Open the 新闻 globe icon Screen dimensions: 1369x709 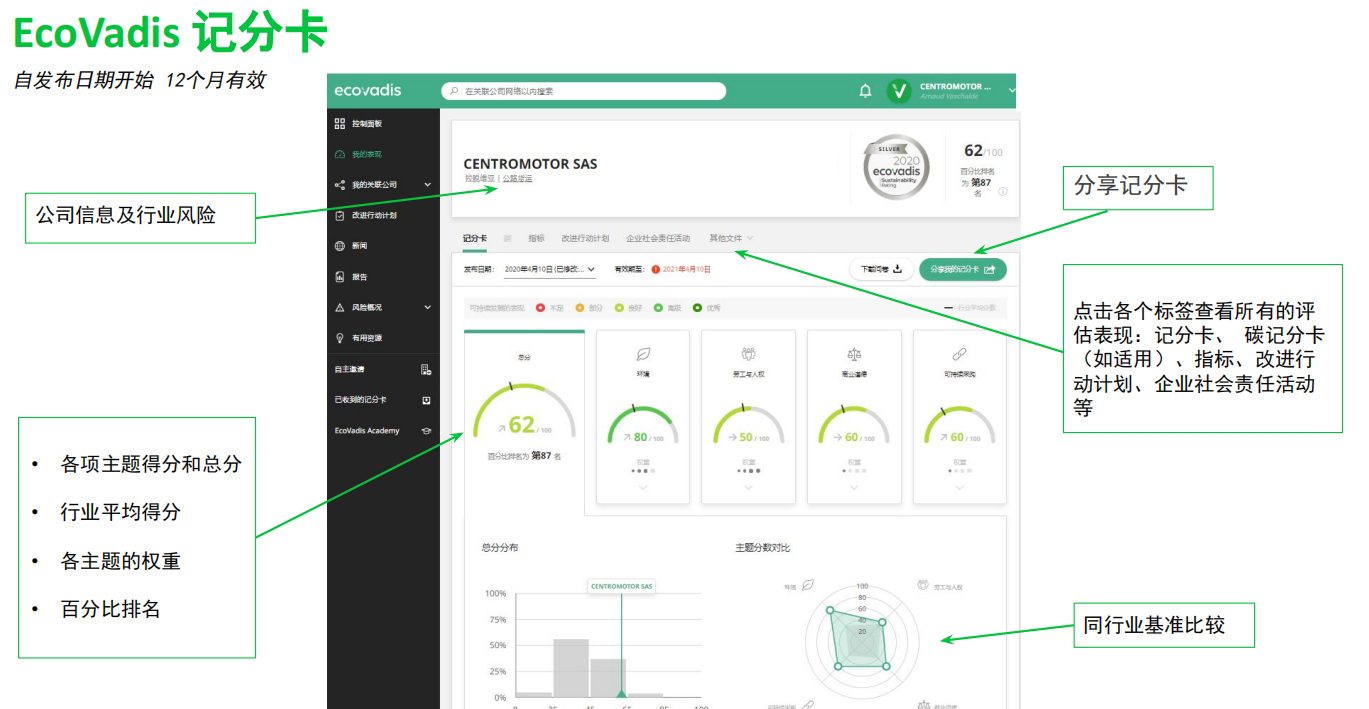coord(340,245)
